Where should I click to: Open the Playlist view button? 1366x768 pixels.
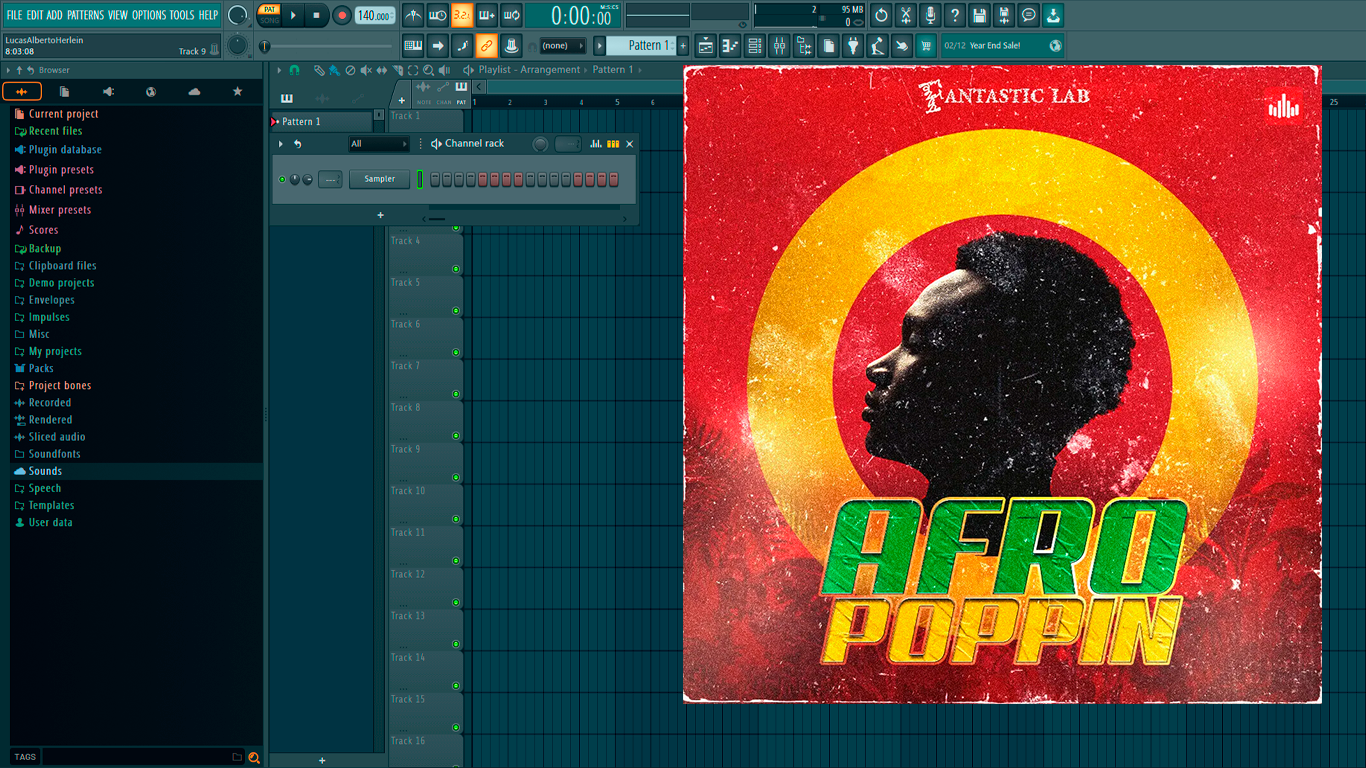706,45
